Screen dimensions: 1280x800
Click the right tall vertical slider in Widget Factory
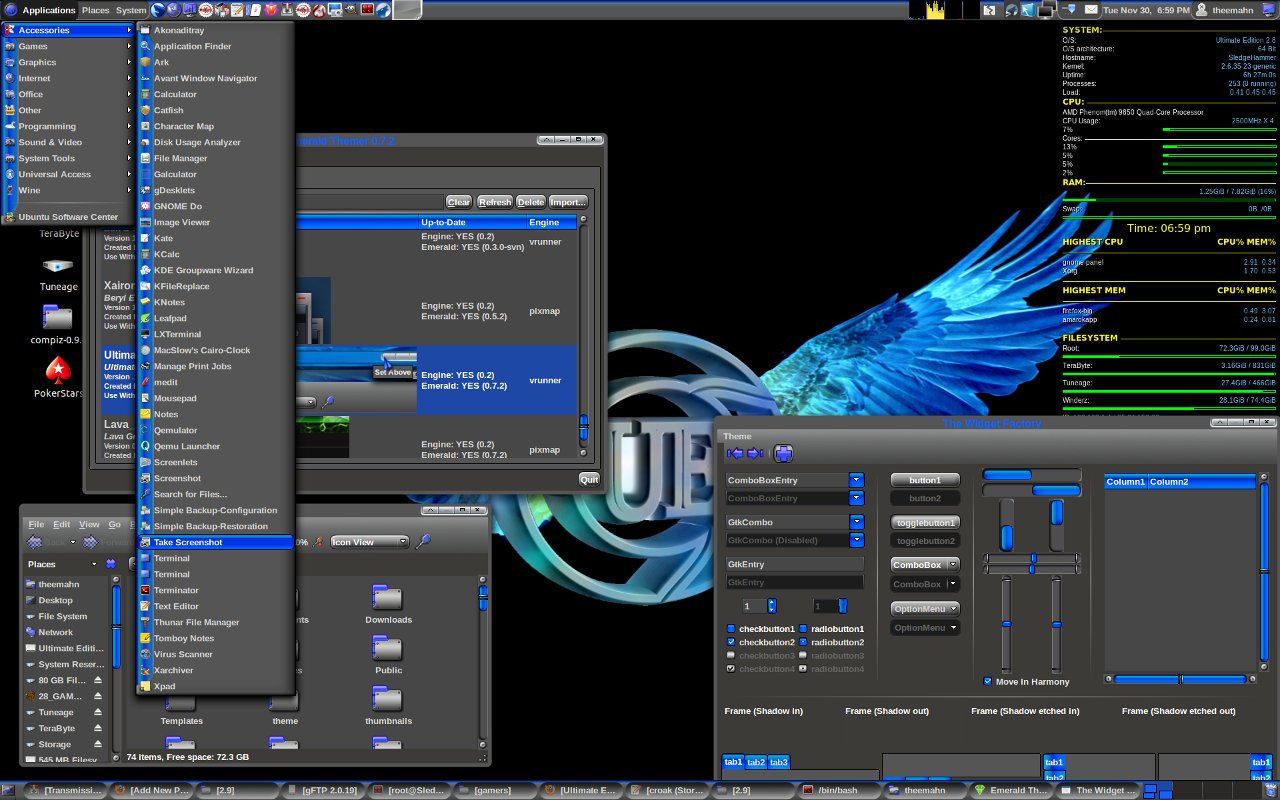(1056, 623)
